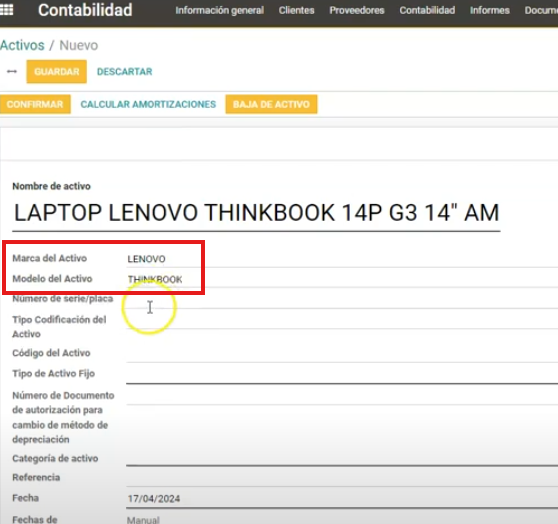Click the arrow icon beside Guardar

click(x=12, y=72)
